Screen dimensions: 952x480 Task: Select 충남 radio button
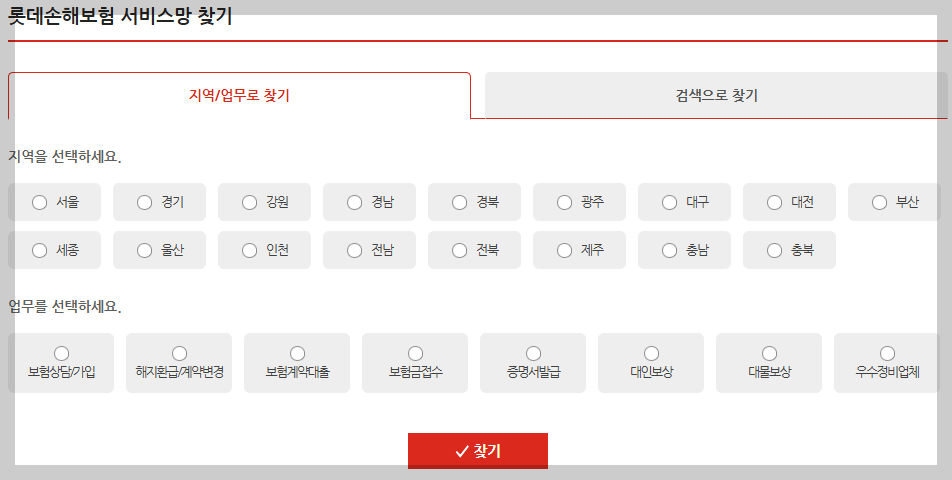(670, 250)
